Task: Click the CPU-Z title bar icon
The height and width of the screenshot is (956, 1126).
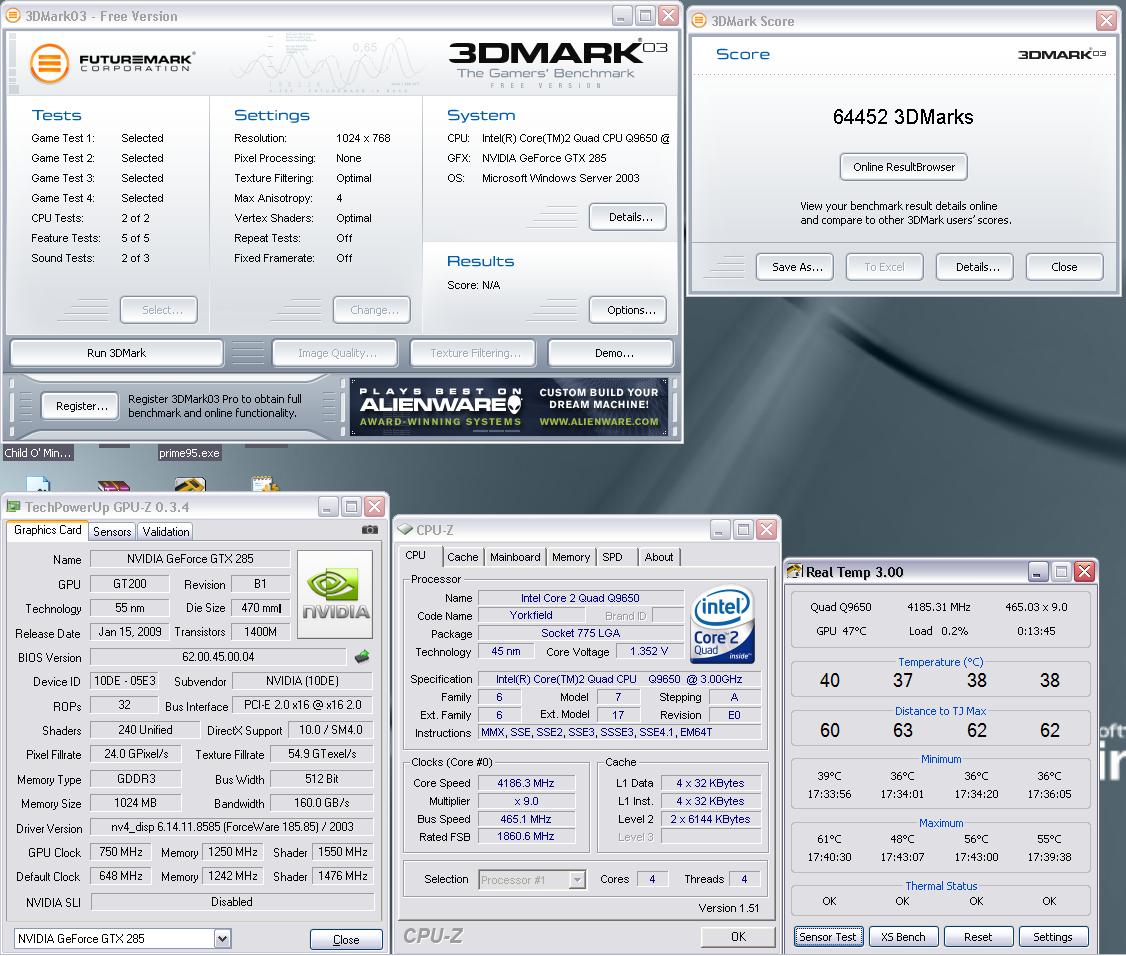Action: pyautogui.click(x=405, y=530)
